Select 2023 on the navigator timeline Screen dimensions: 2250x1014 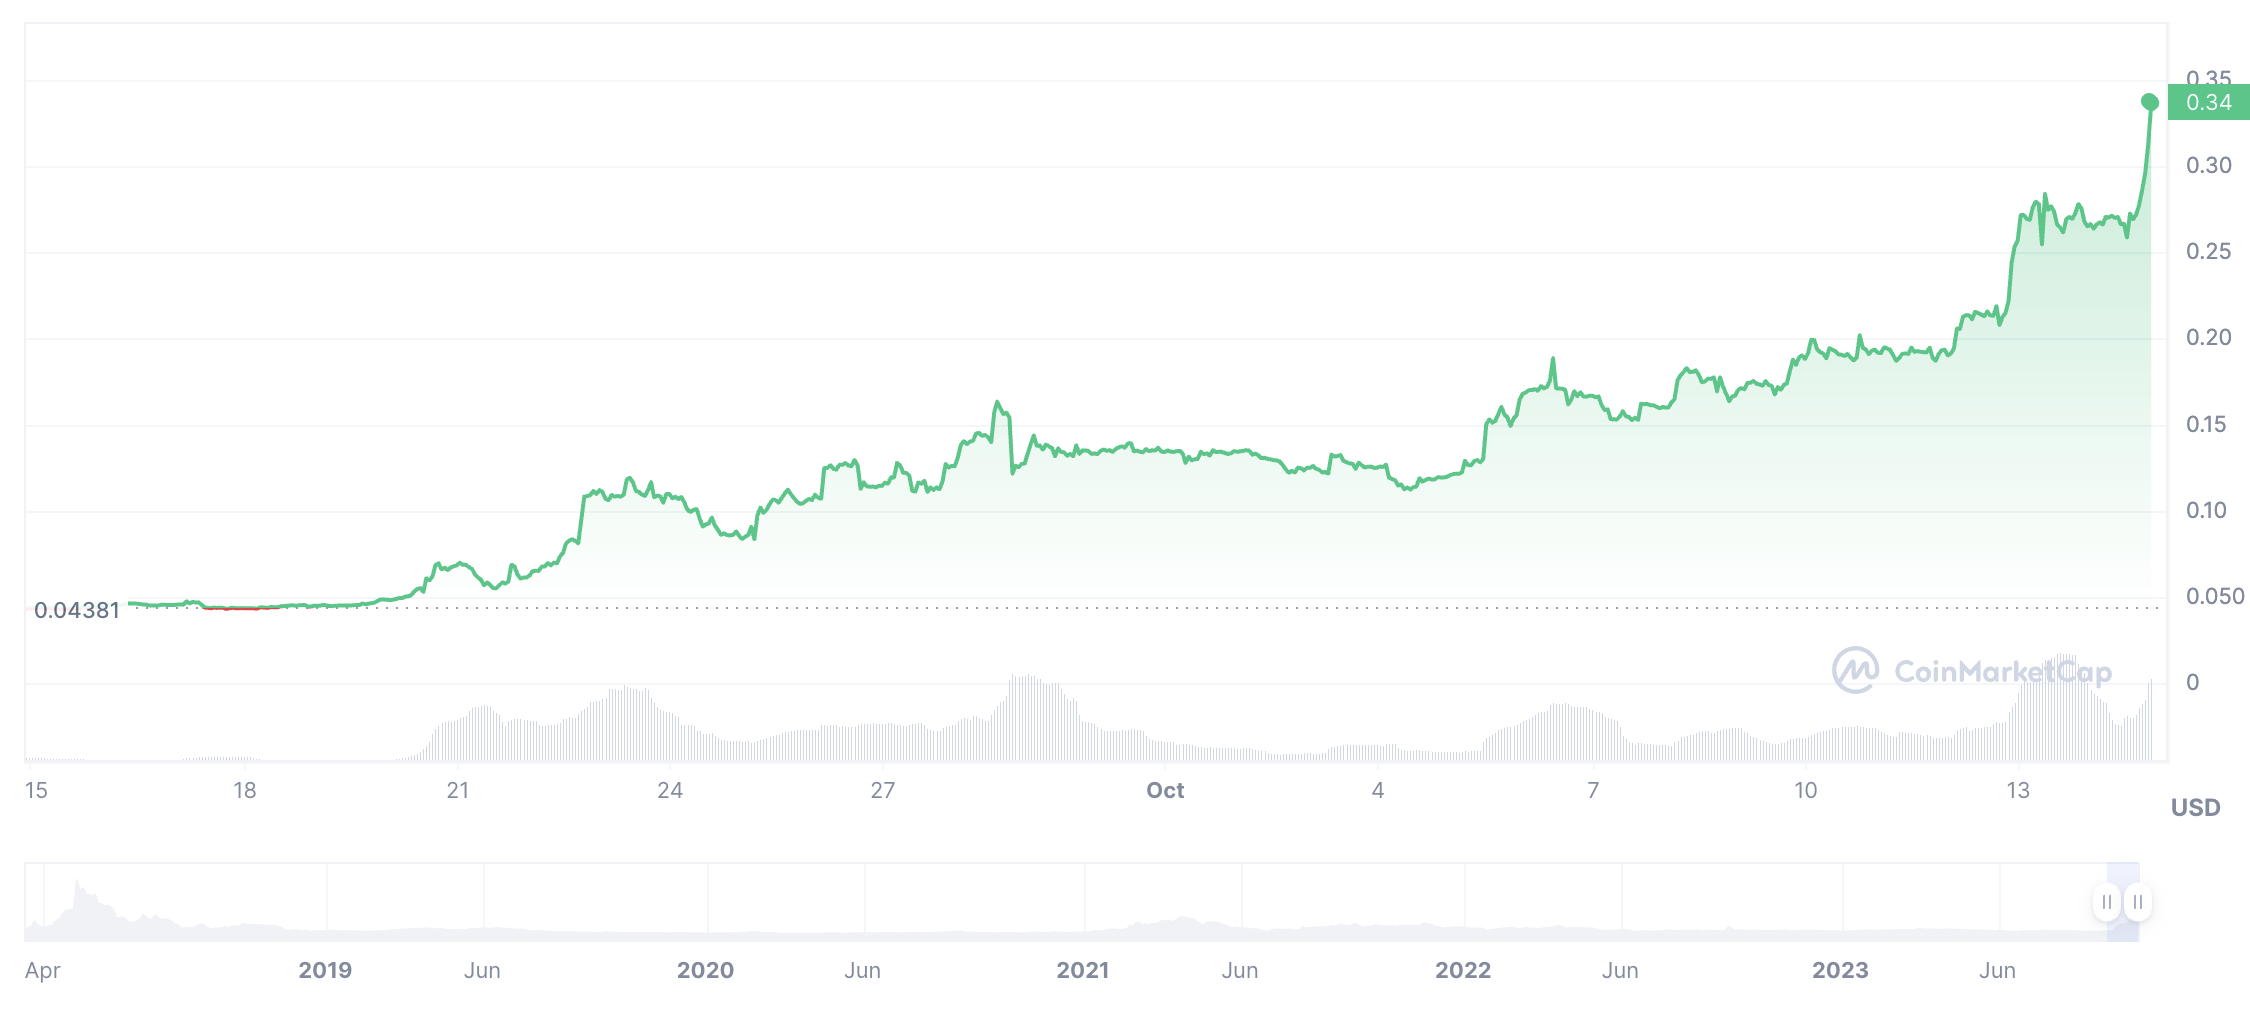(1840, 970)
